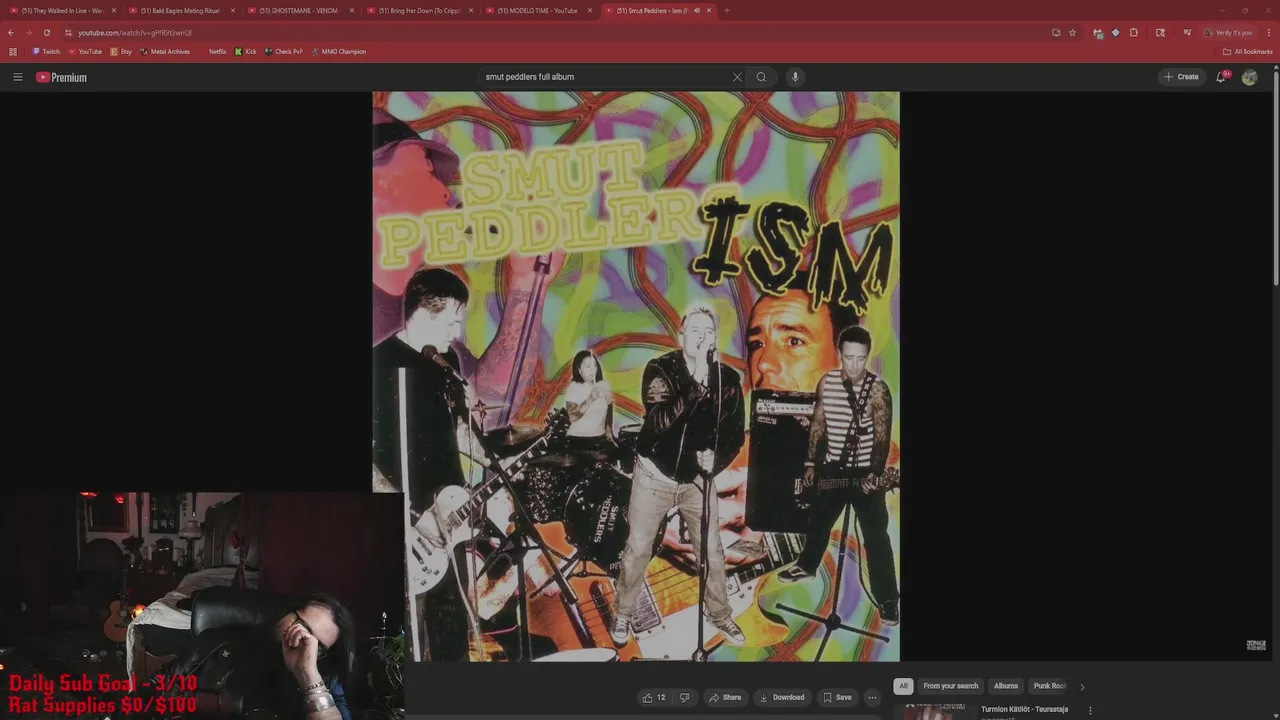Viewport: 1280px width, 720px height.
Task: Click the Verify it's you profile button
Action: pos(1229,32)
